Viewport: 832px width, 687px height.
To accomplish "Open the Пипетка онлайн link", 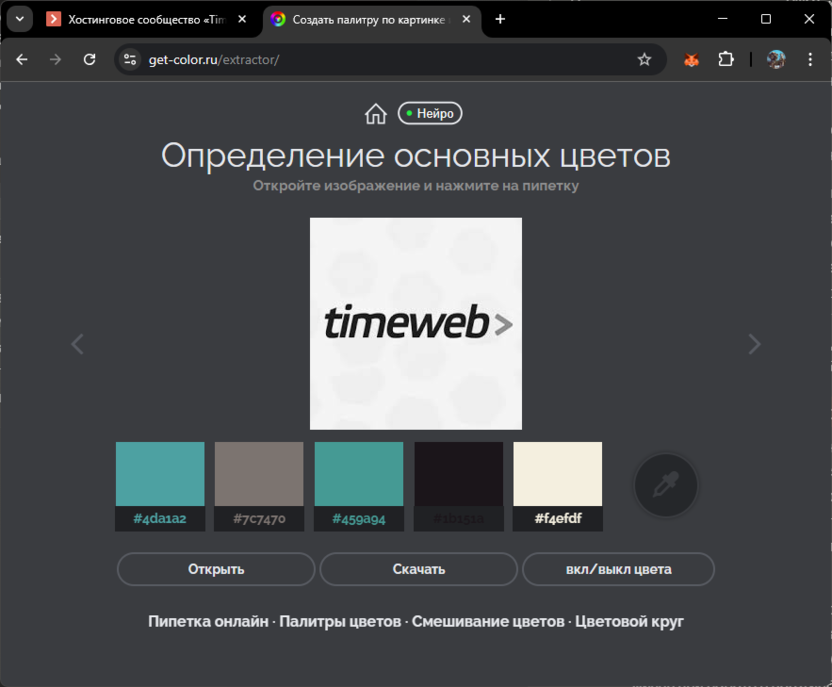I will [x=208, y=621].
